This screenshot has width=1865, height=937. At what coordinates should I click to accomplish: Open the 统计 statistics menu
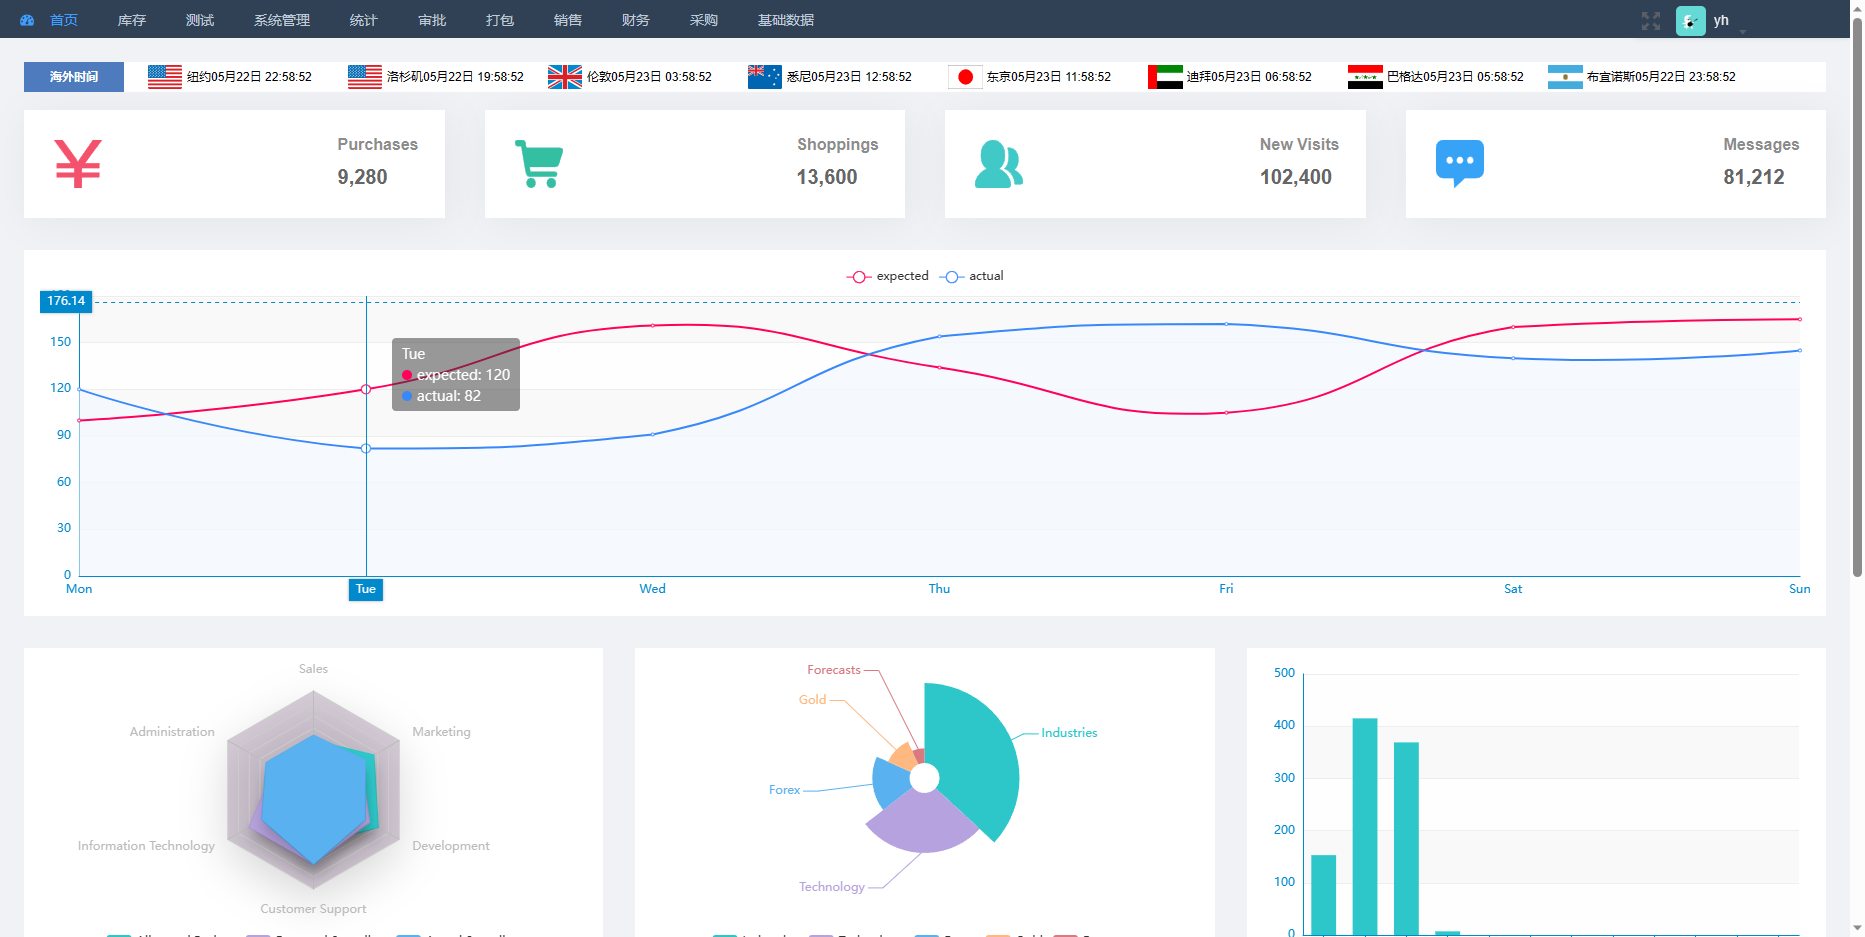364,20
